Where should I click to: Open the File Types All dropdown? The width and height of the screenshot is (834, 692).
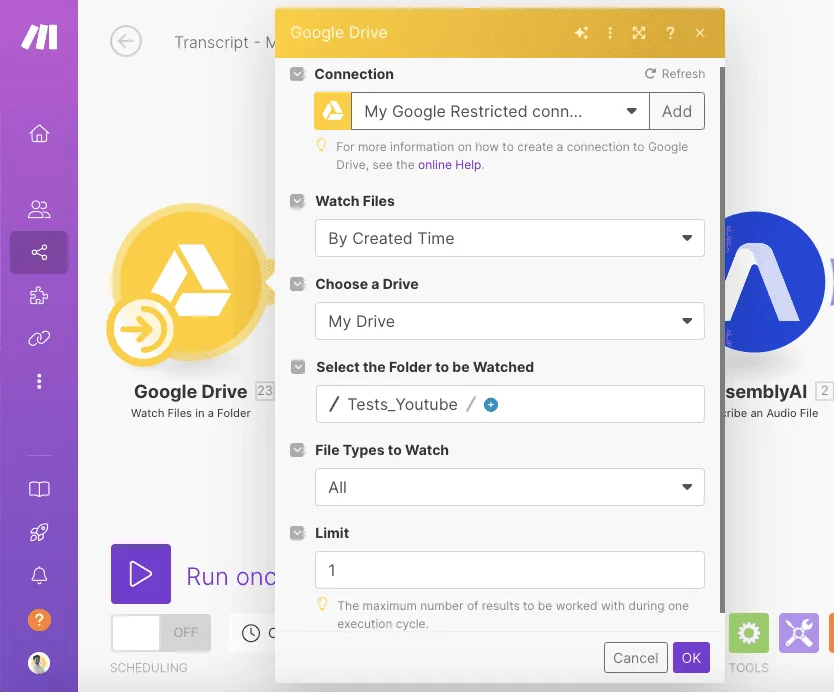pos(510,487)
